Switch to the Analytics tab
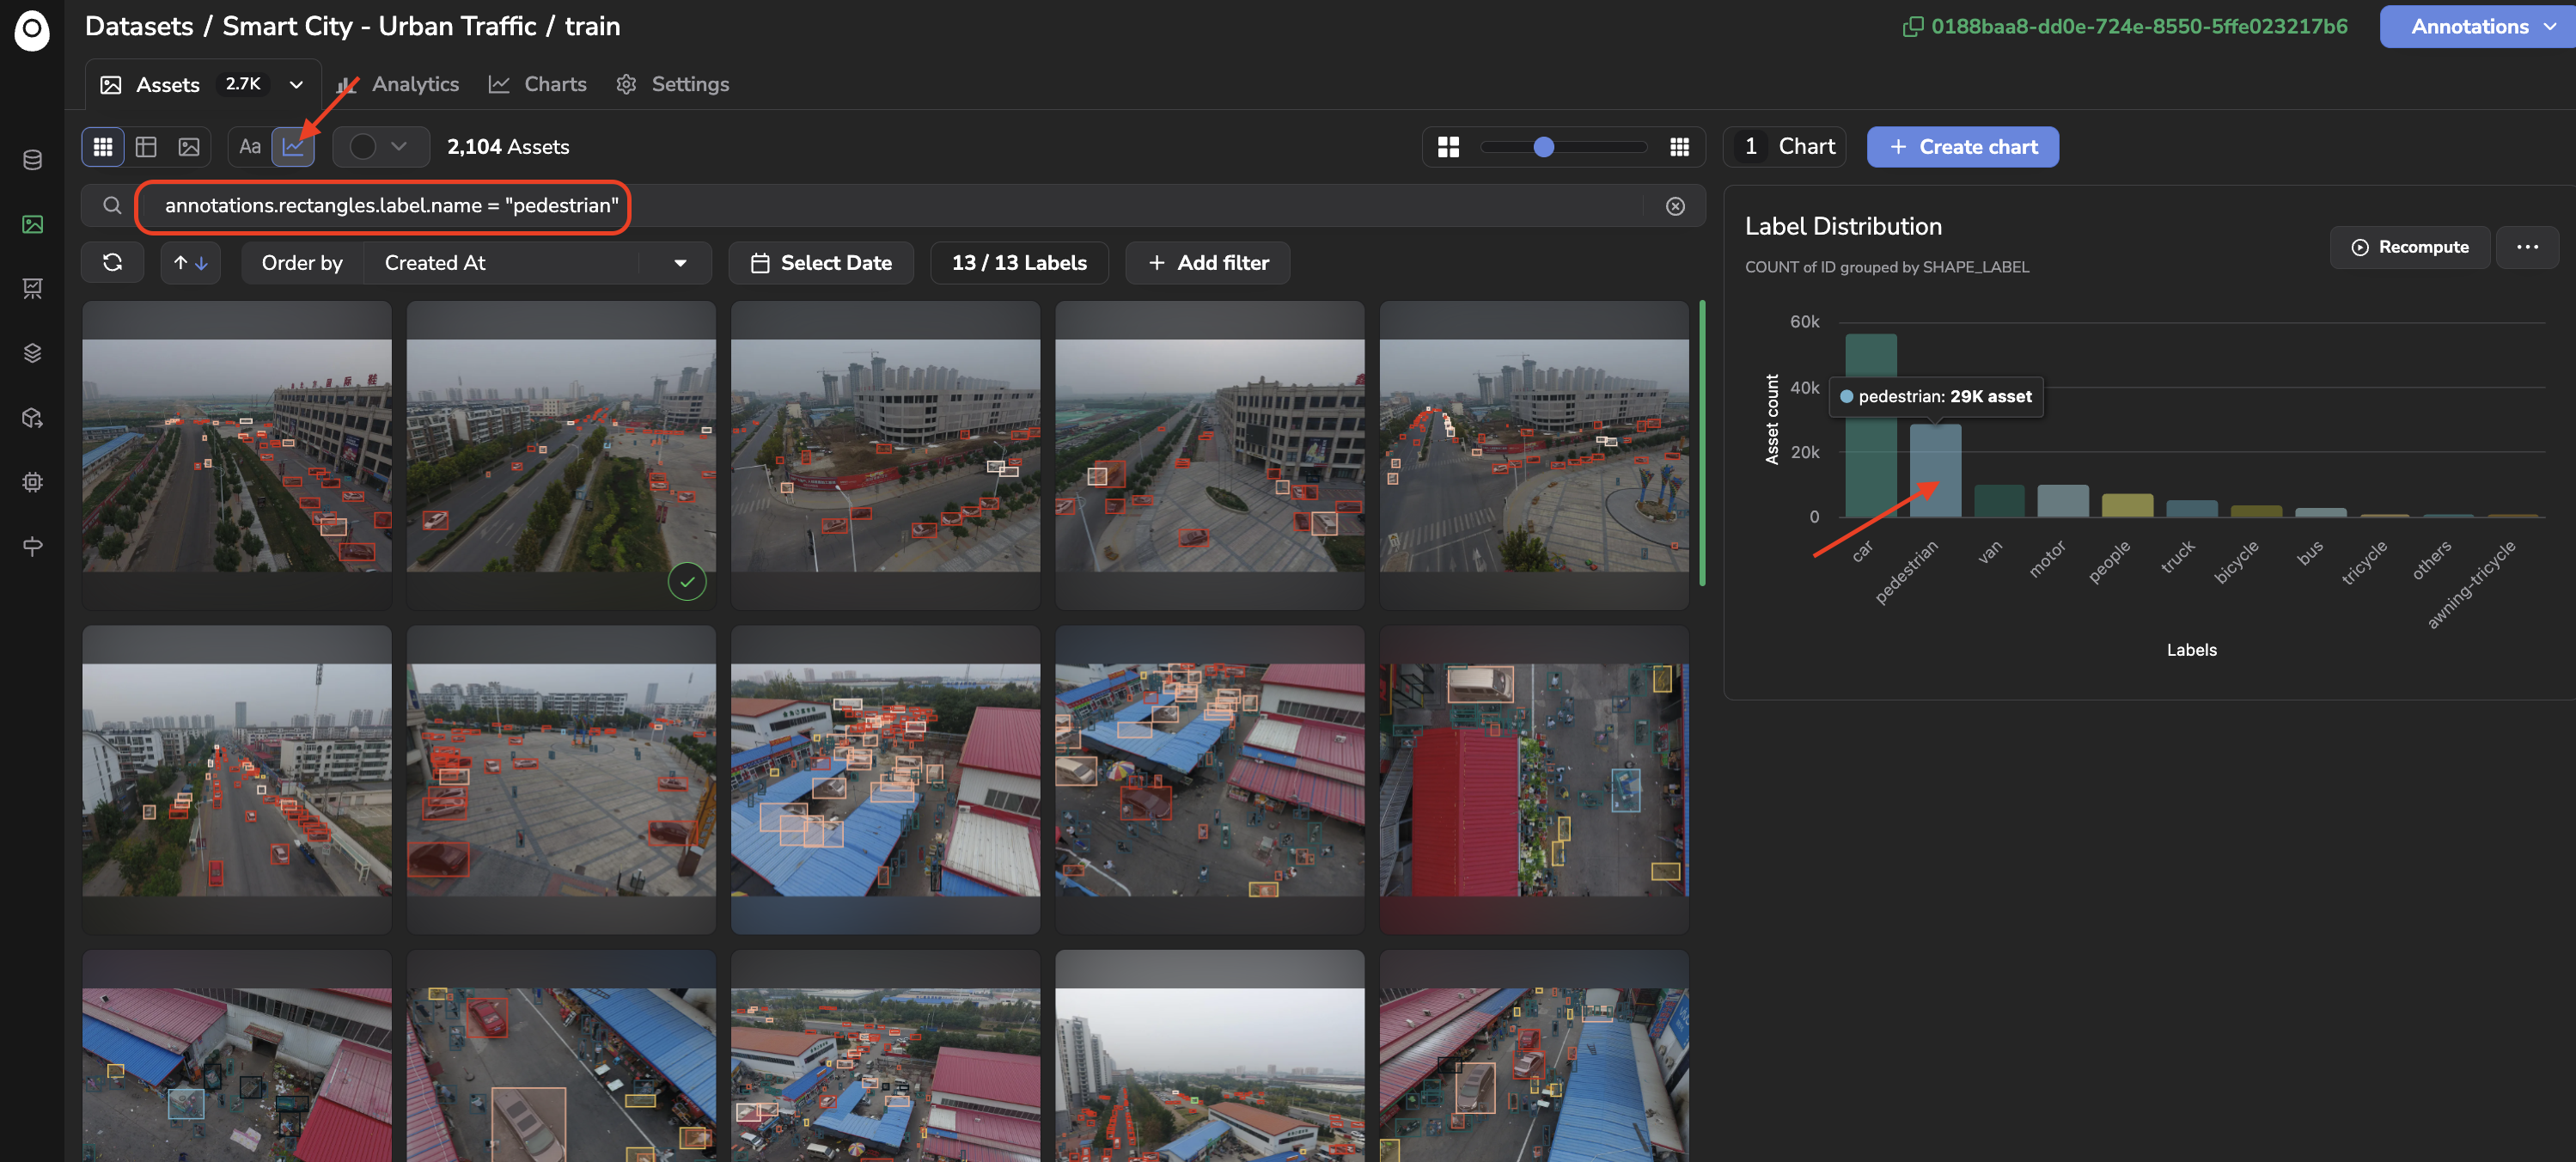This screenshot has height=1162, width=2576. 398,85
